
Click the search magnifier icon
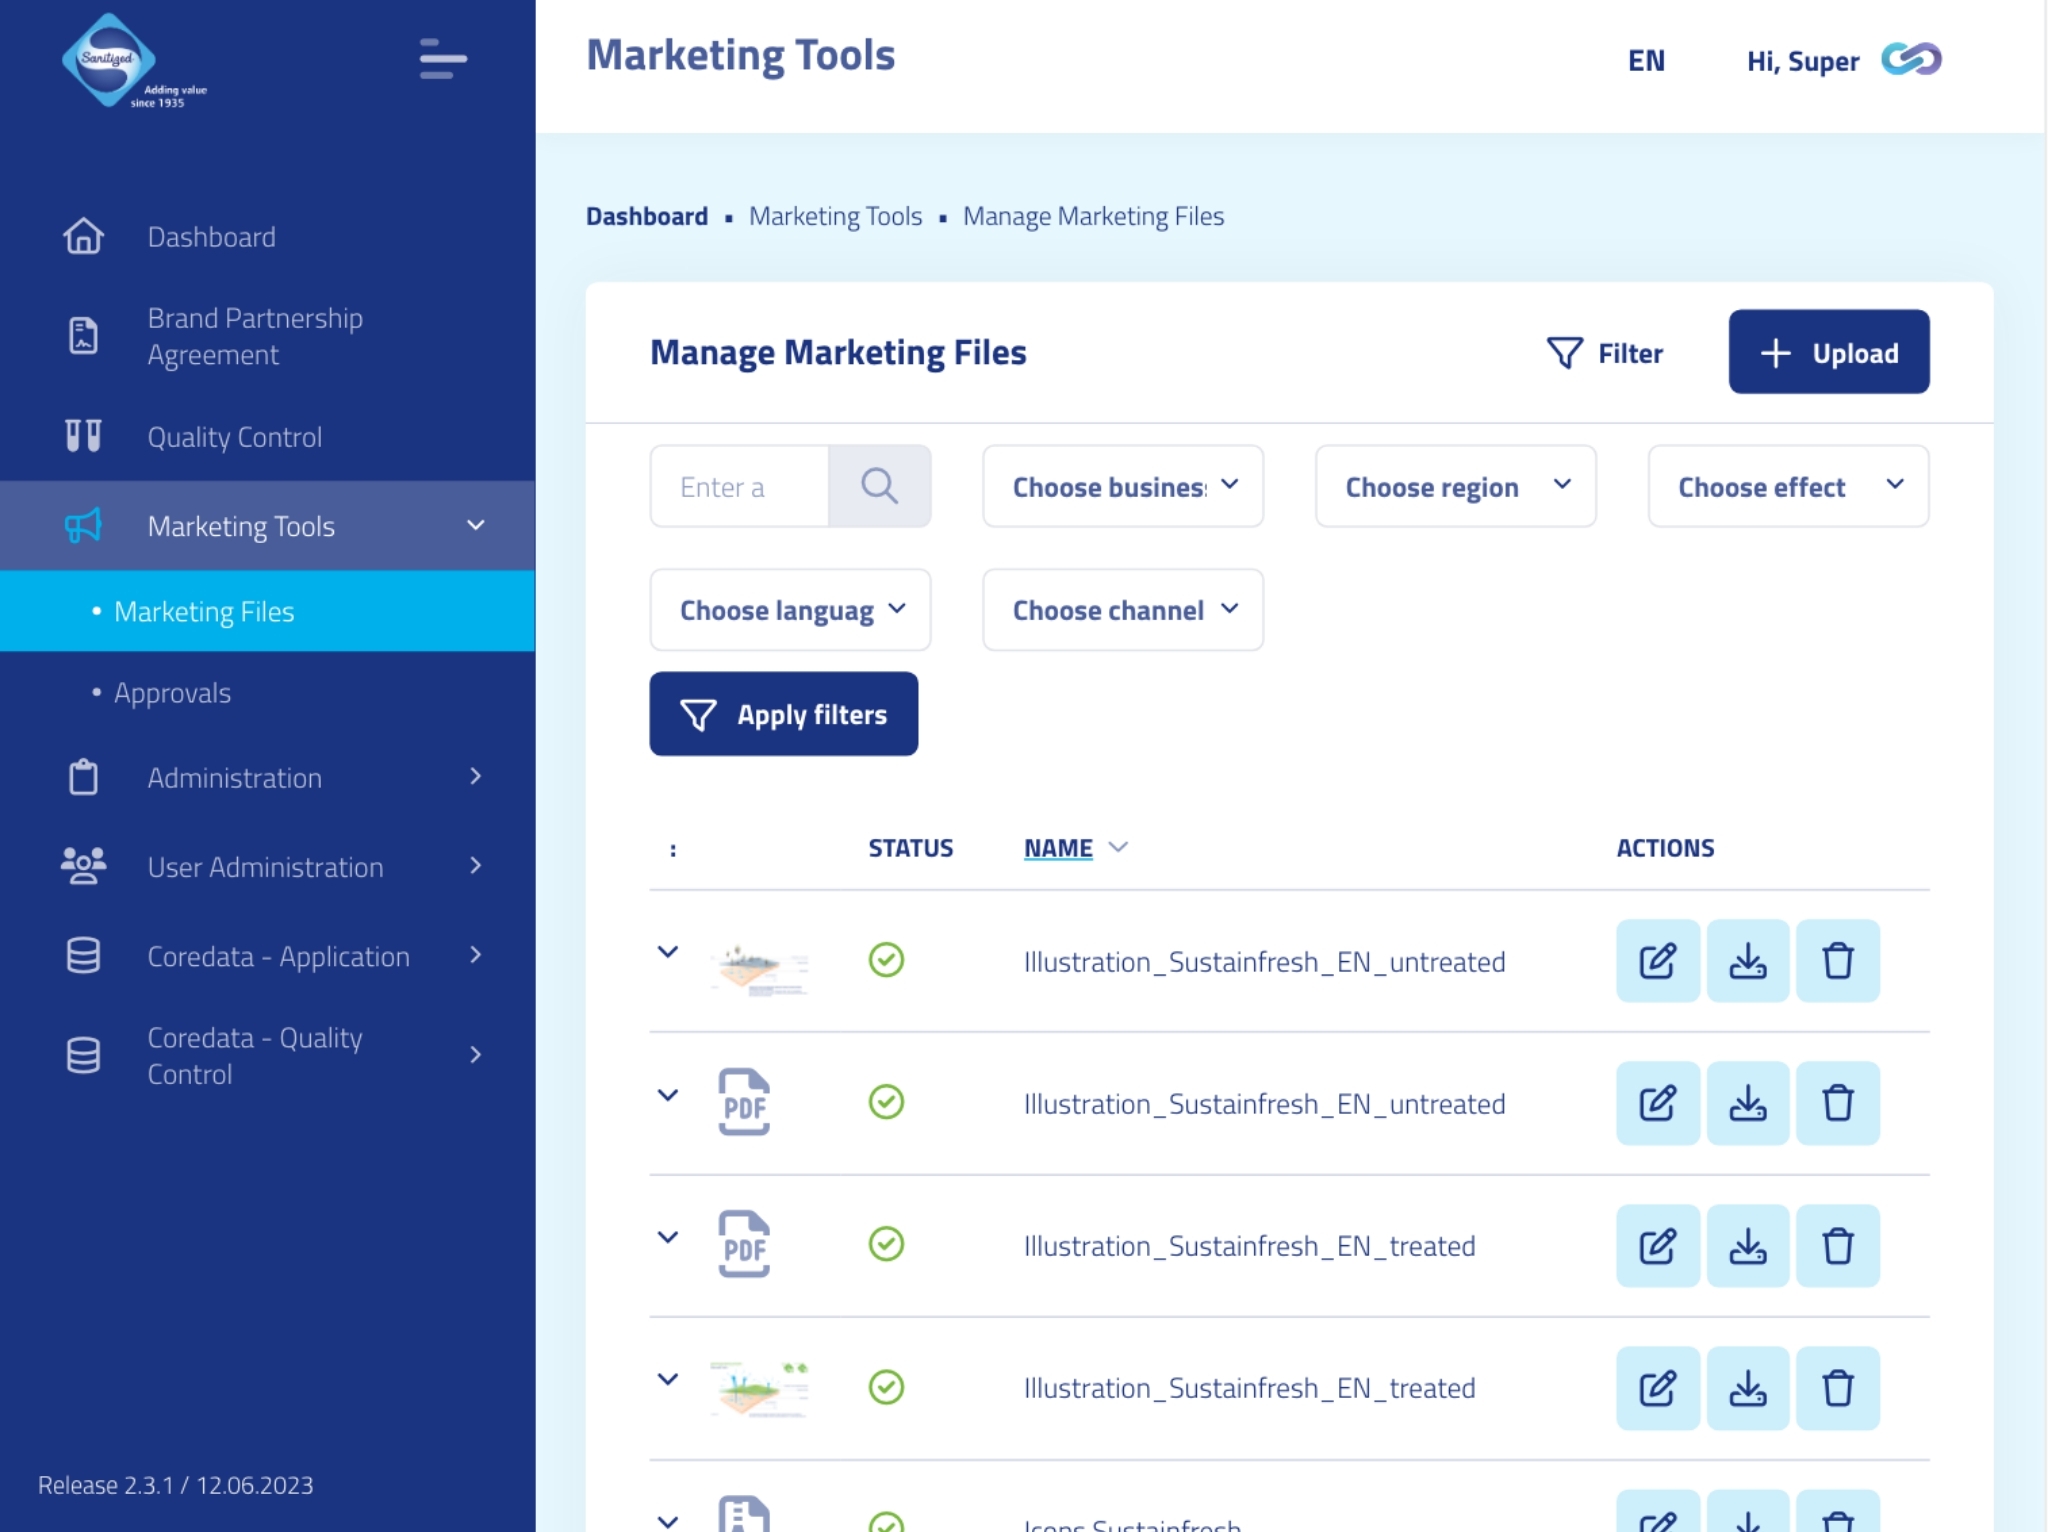879,486
